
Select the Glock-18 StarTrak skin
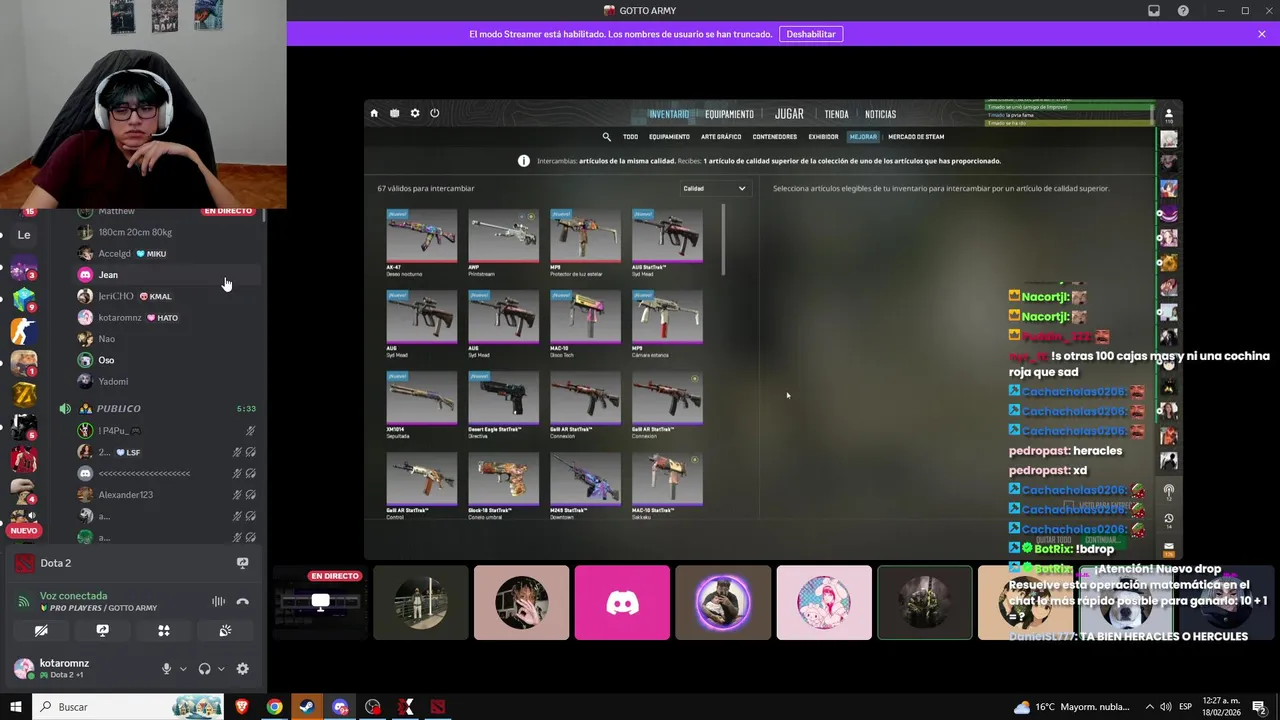pos(503,485)
